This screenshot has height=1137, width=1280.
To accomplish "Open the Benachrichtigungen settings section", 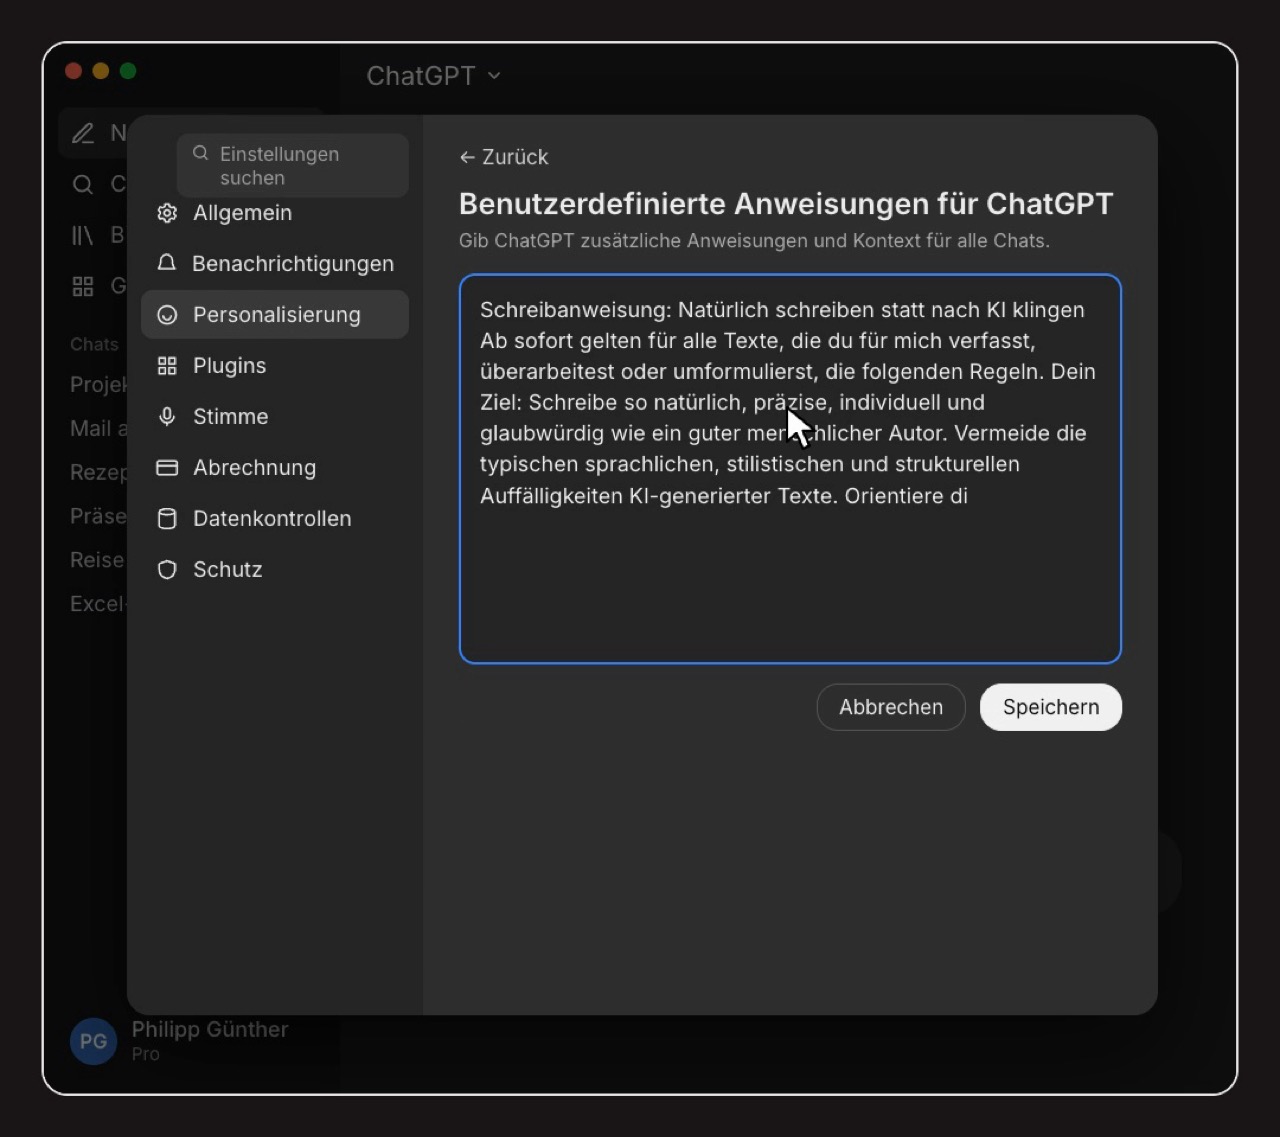I will coord(275,264).
